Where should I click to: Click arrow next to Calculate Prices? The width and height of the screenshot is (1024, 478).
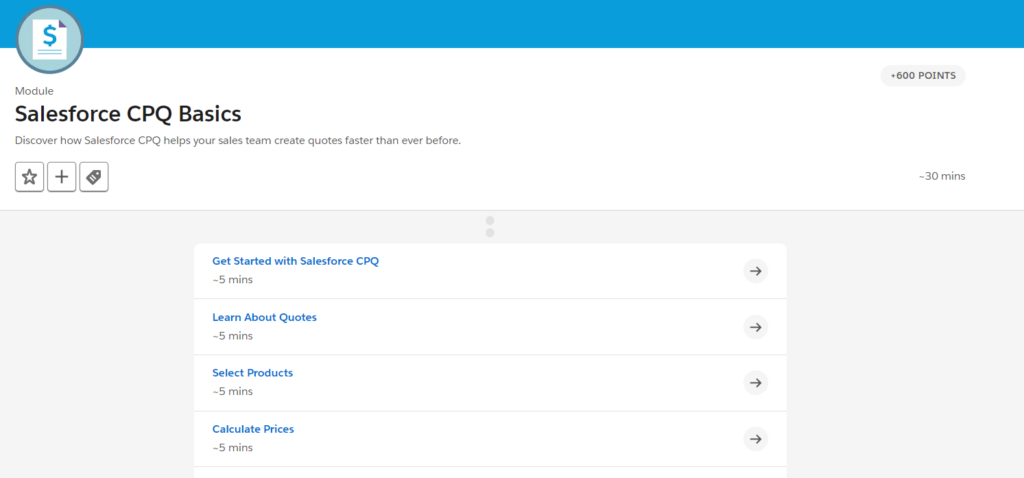click(x=756, y=439)
